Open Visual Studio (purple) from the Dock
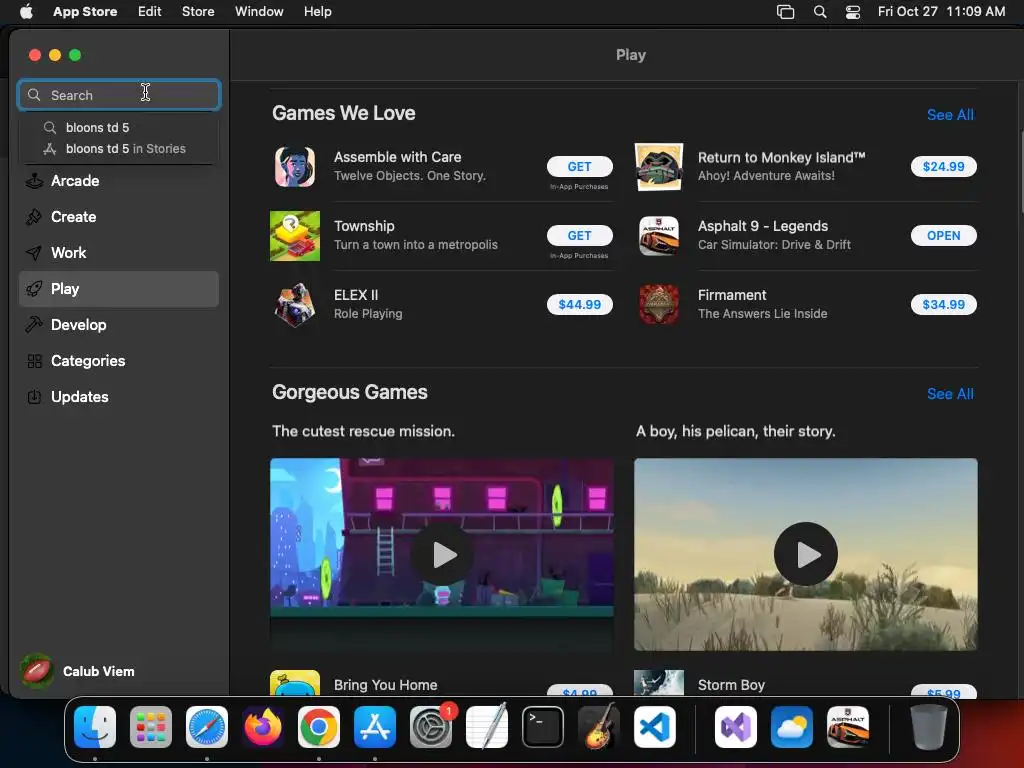Viewport: 1024px width, 768px height. 736,727
